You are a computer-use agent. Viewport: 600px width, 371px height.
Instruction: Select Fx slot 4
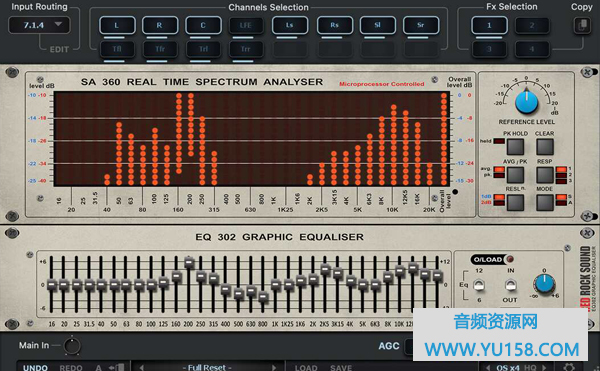(532, 49)
